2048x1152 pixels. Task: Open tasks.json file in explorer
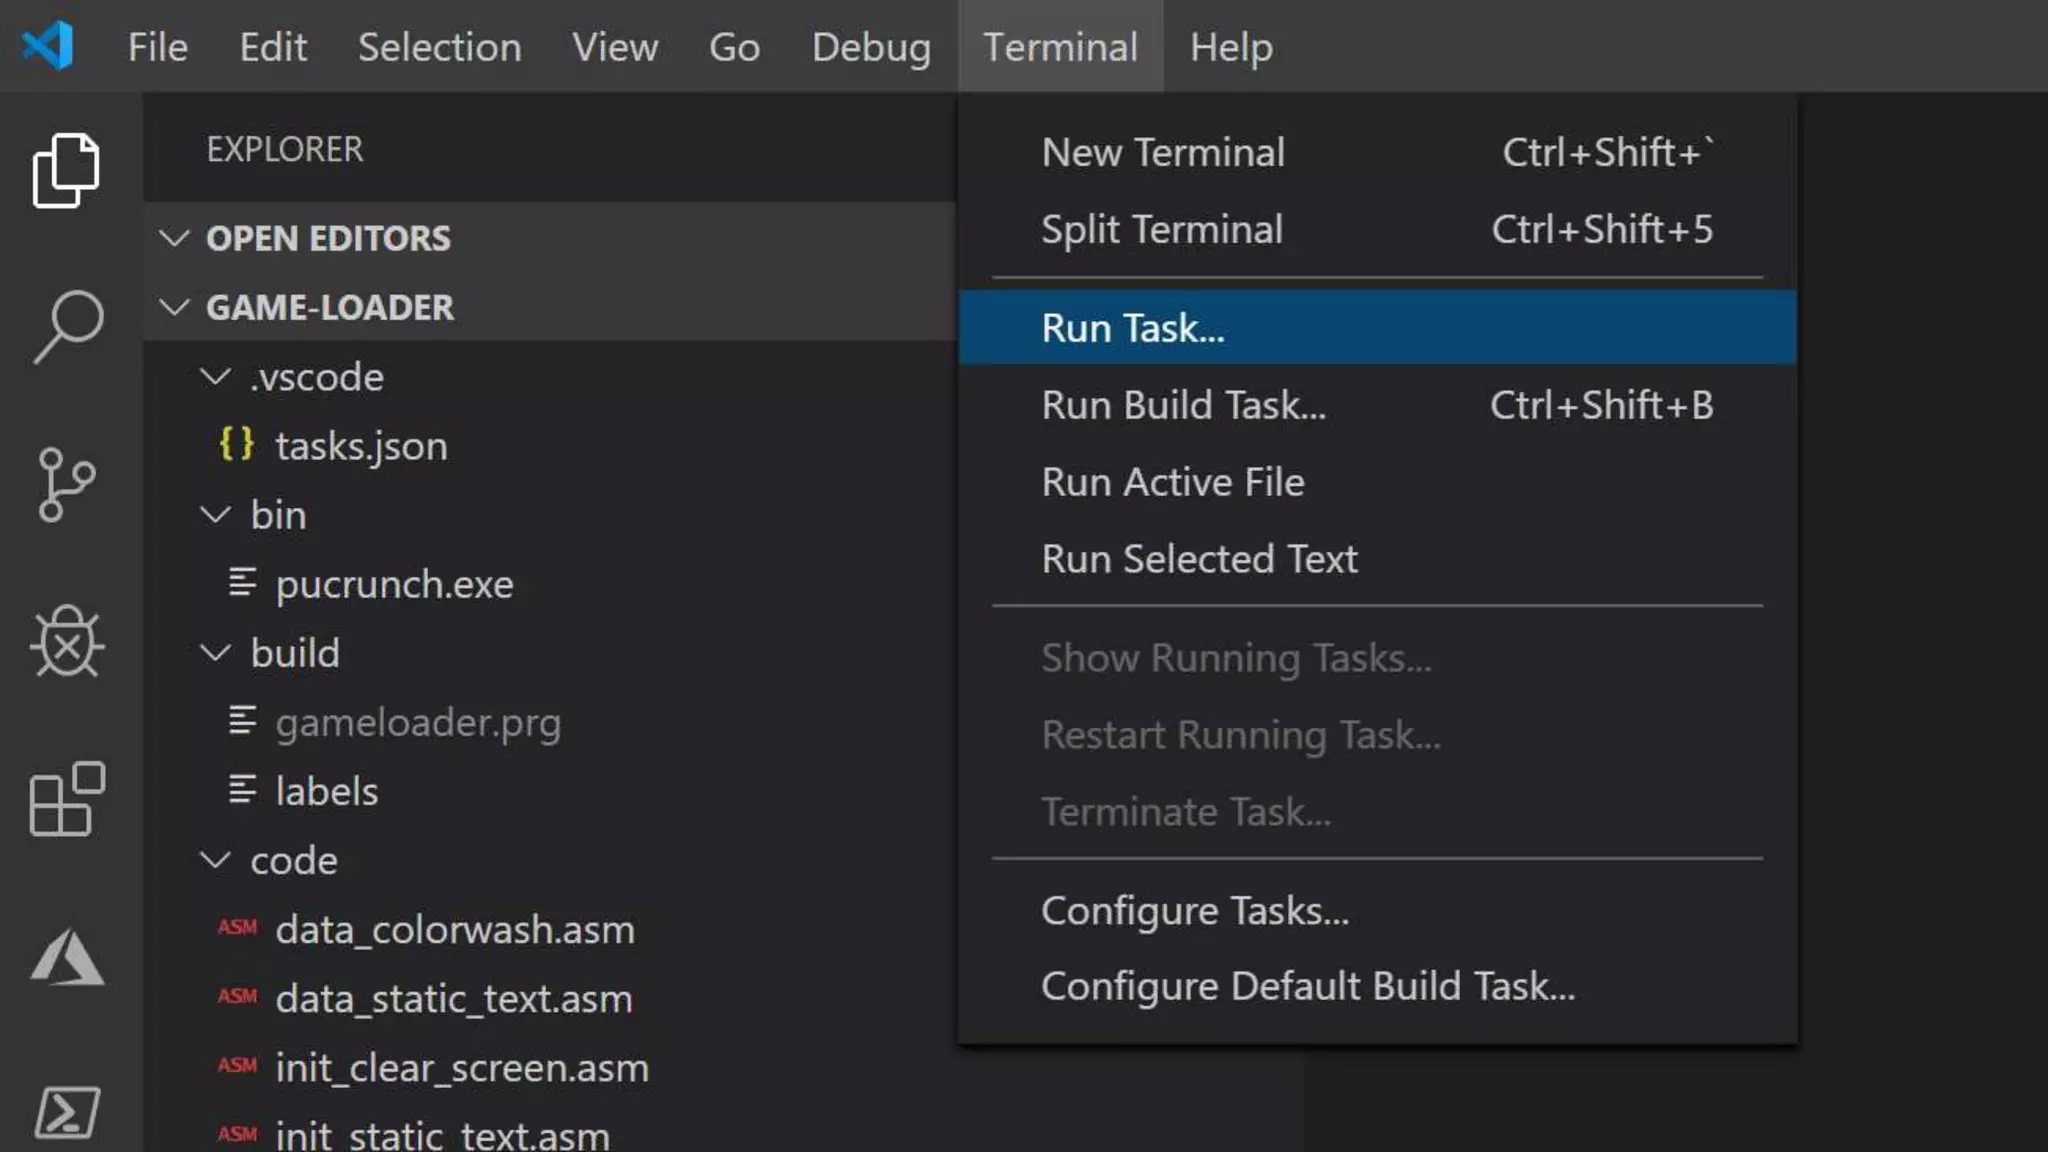click(x=360, y=446)
